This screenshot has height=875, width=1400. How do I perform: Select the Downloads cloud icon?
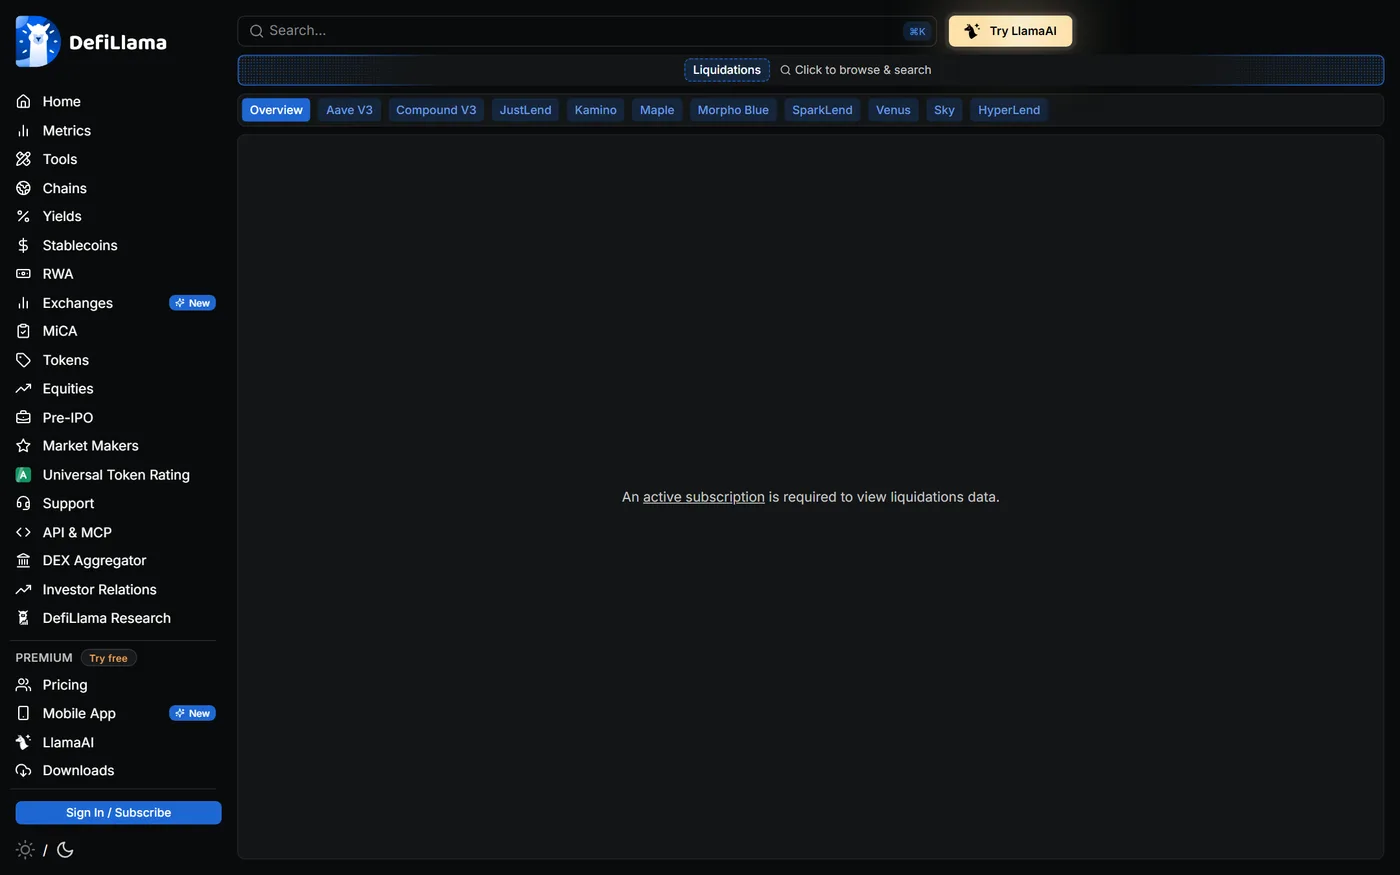(23, 771)
